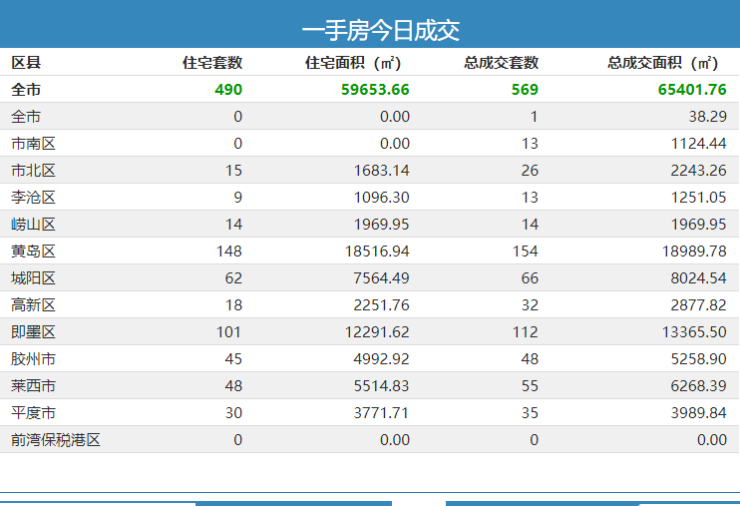This screenshot has width=740, height=506.
Task: Select the 市南区 district row label
Action: tap(33, 144)
